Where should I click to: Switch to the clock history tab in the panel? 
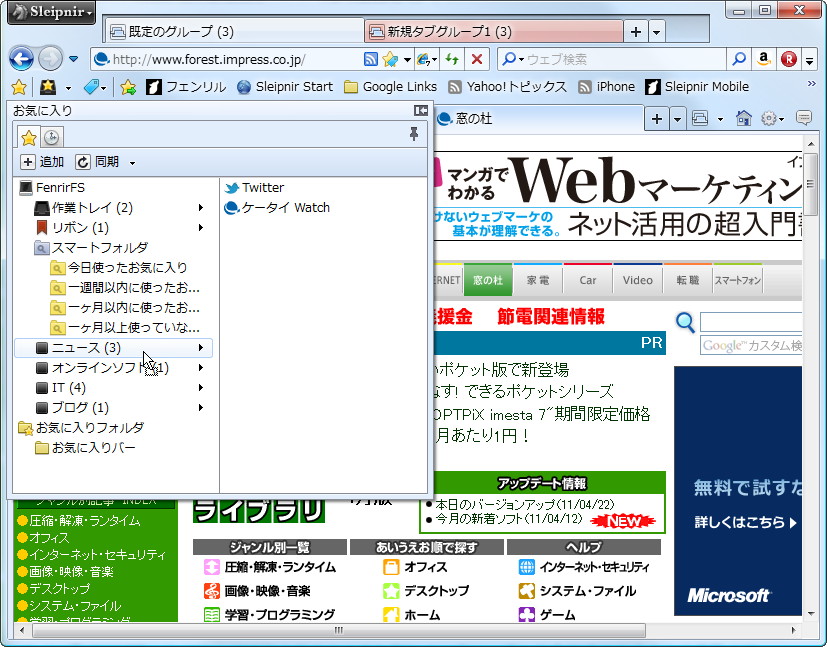tap(52, 137)
